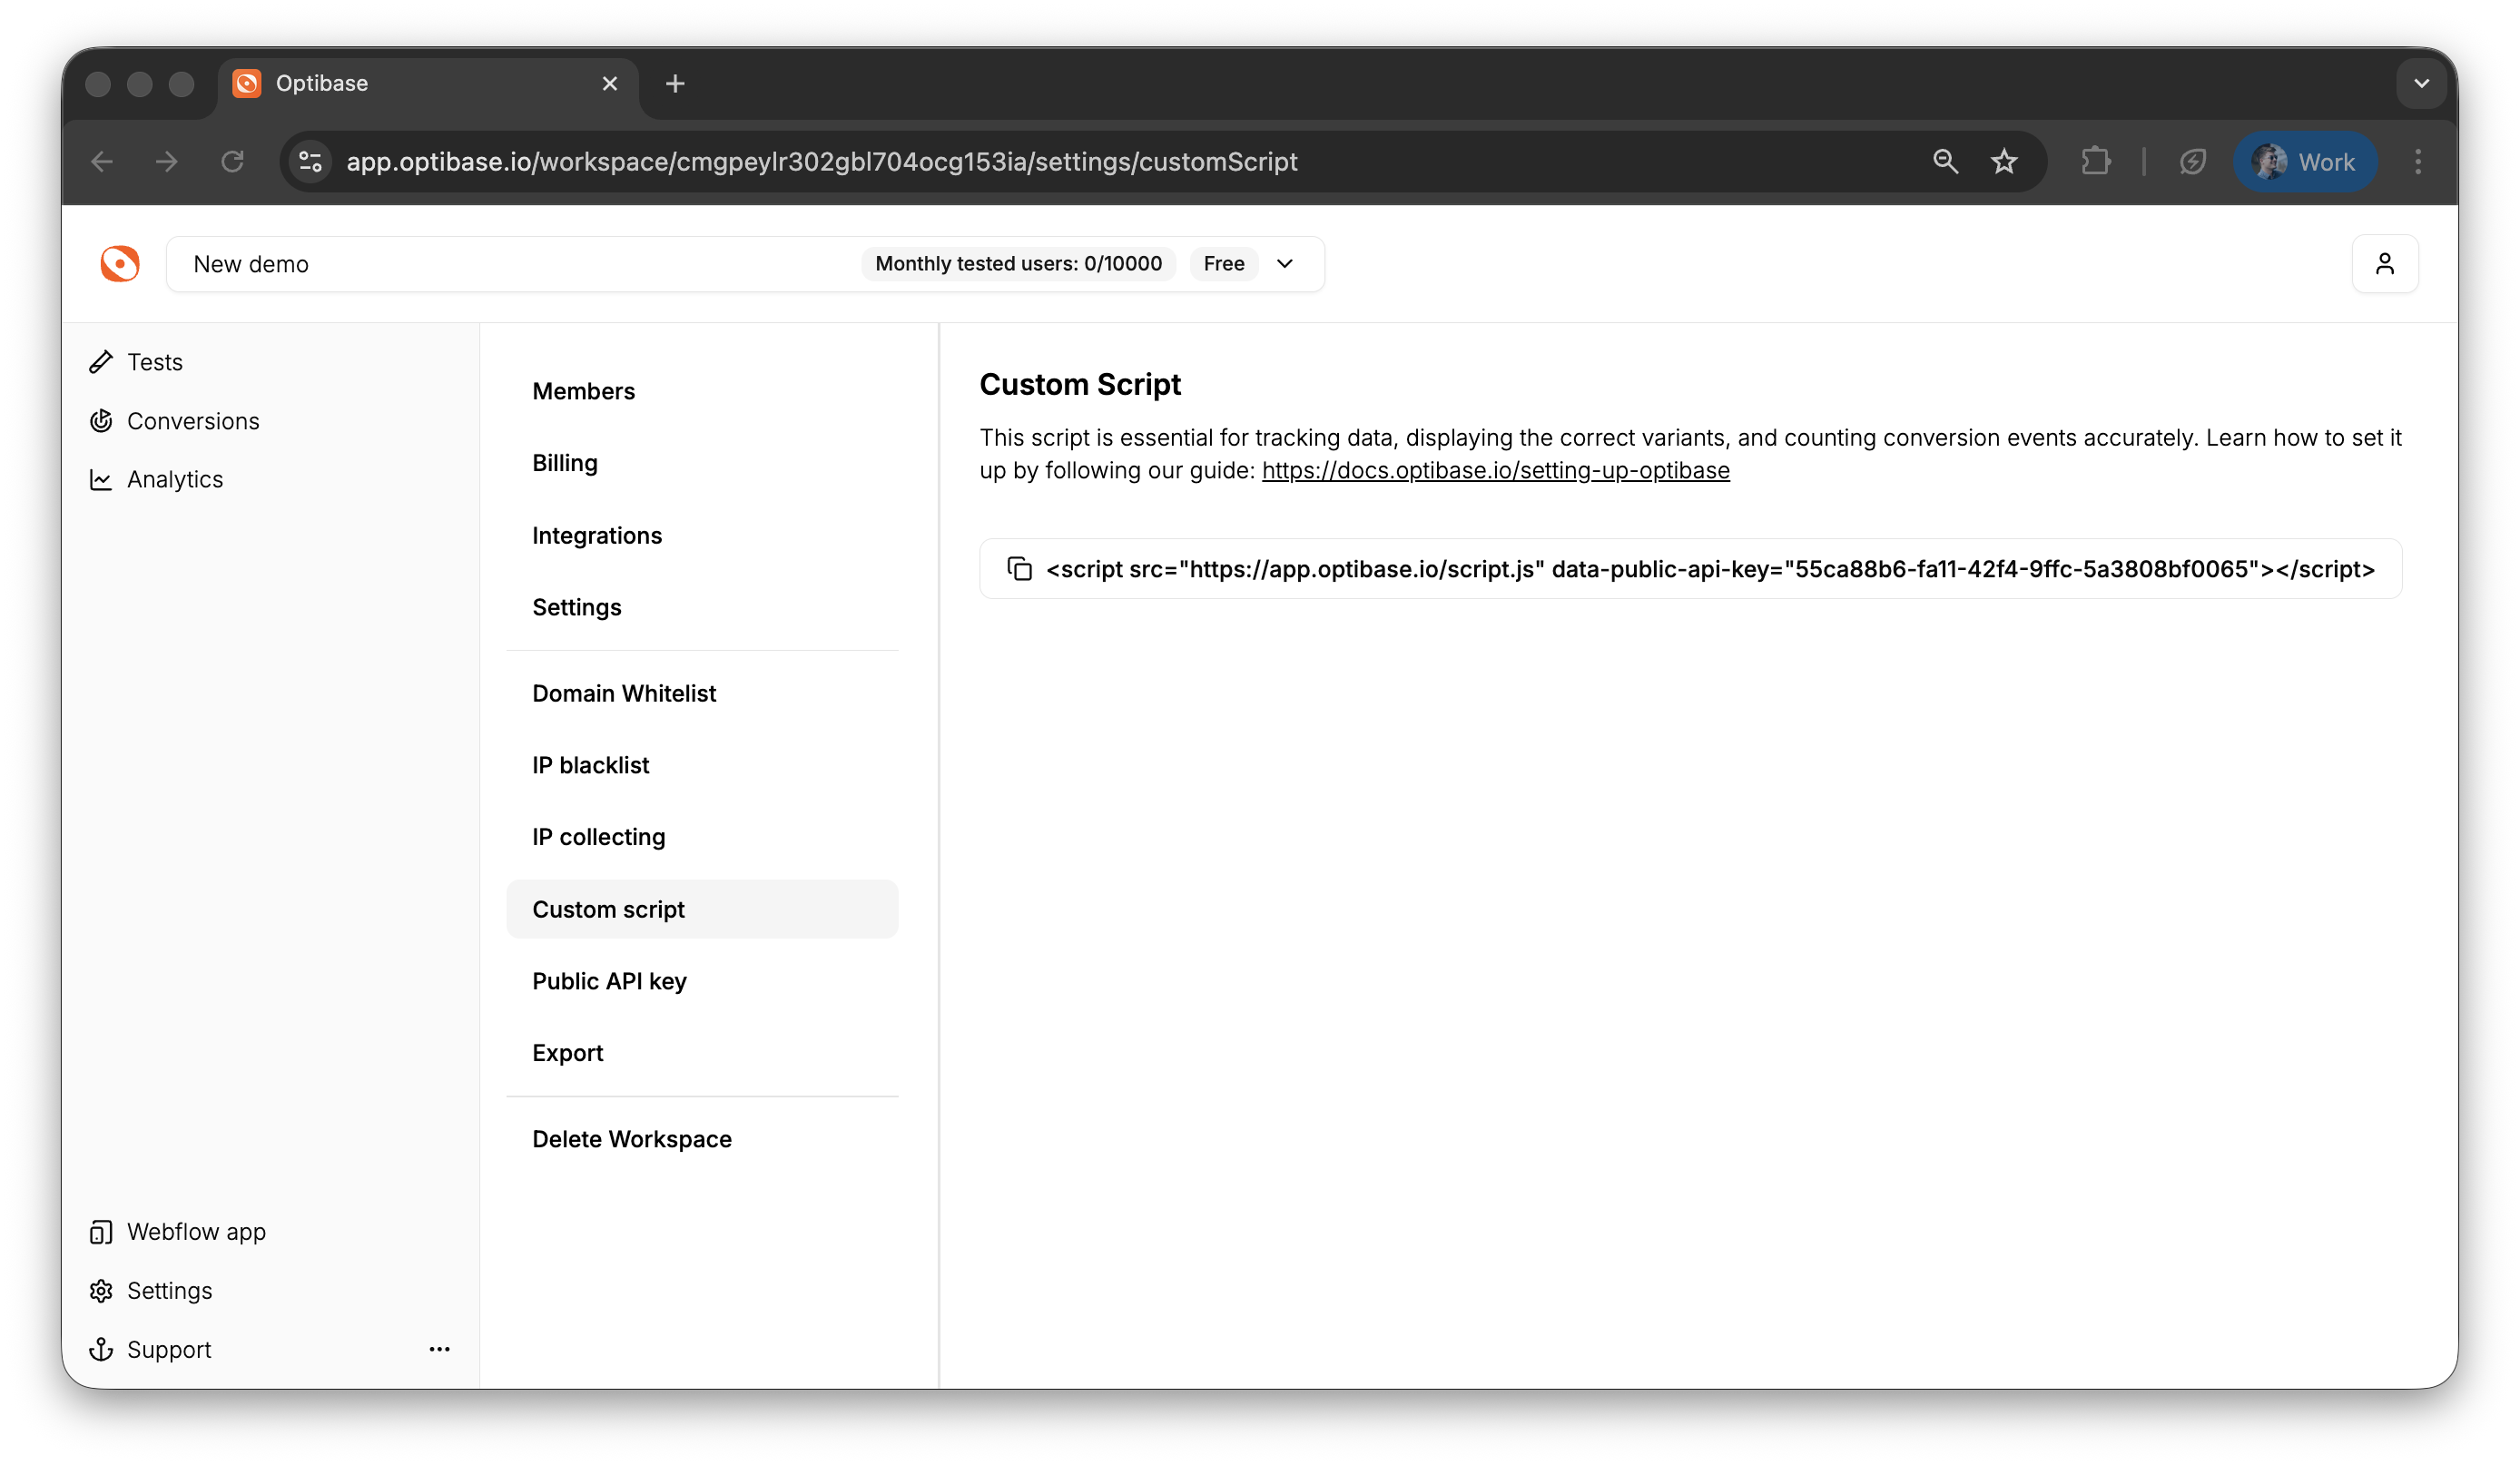The image size is (2520, 1465).
Task: Bookmark this page with the star
Action: click(2003, 162)
